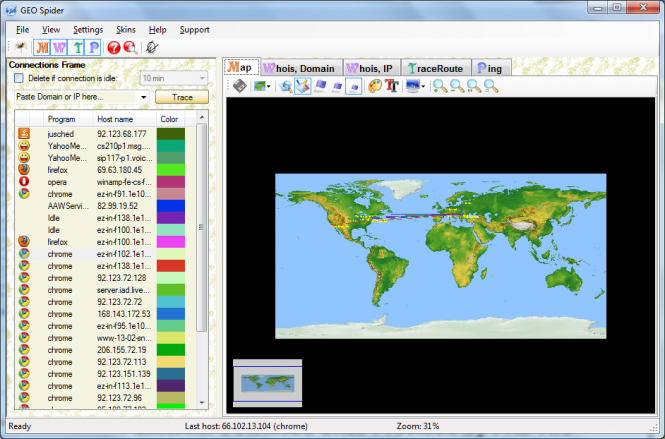Open the Support menu
Screen dimensions: 665x439
(194, 30)
